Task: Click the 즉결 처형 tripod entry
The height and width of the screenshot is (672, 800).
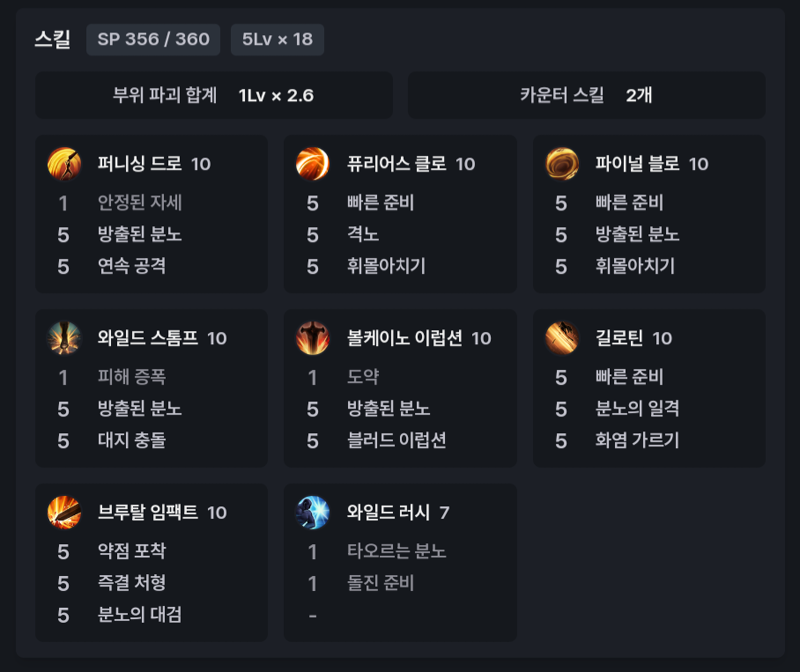Action: click(x=132, y=583)
